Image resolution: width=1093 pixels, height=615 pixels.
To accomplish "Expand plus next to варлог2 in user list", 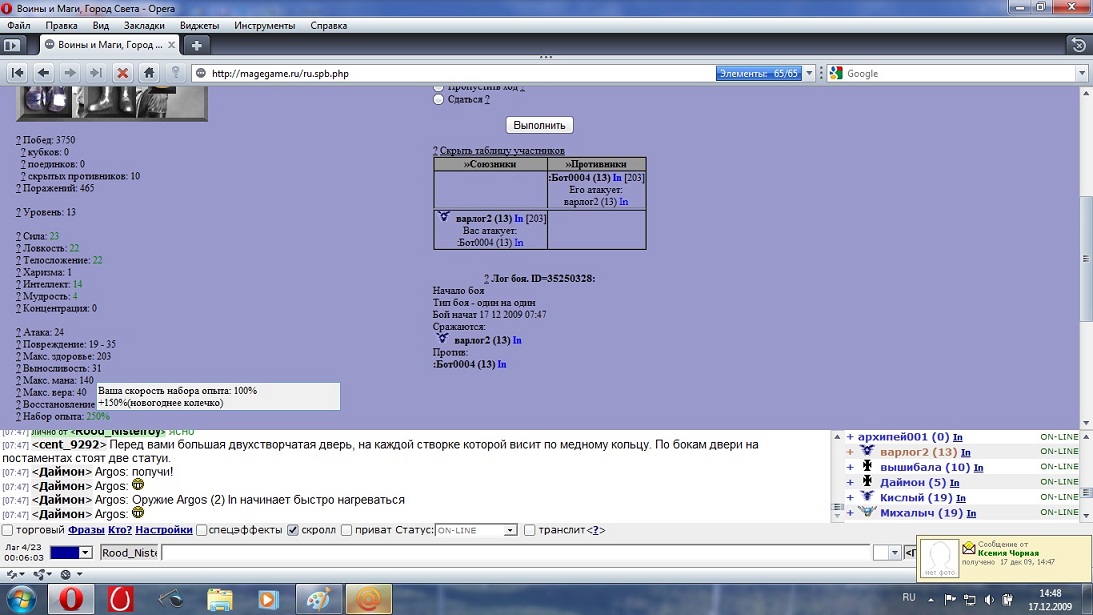I will (850, 452).
